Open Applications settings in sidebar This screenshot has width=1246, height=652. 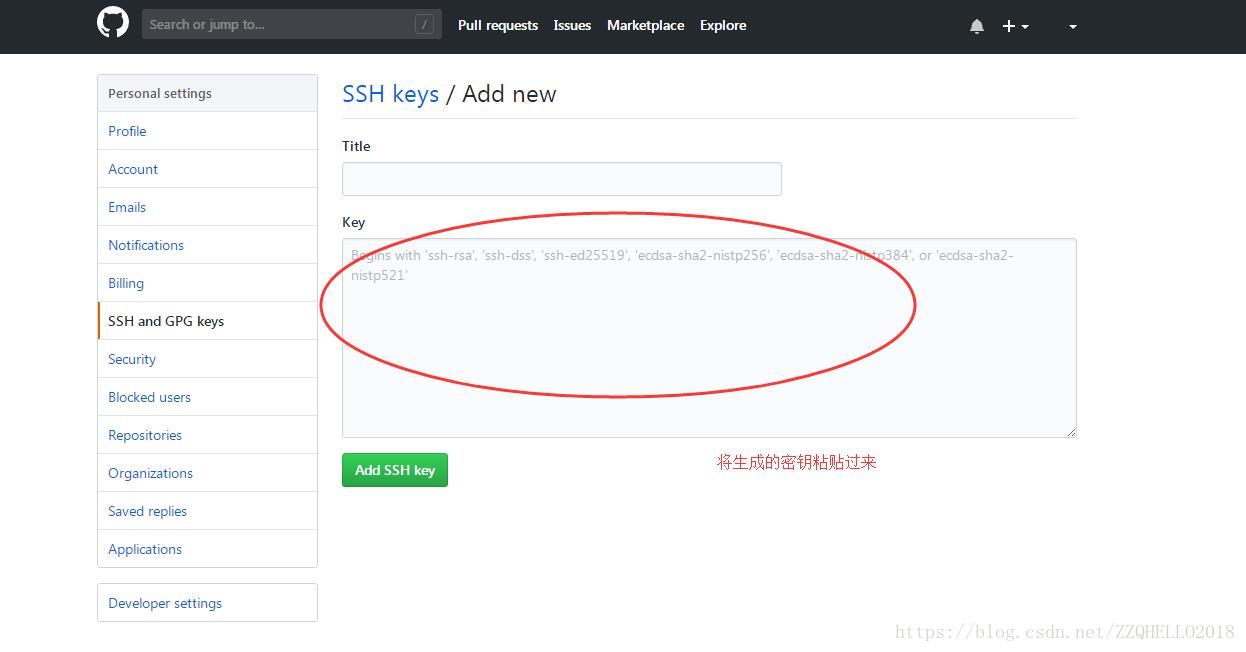coord(207,549)
